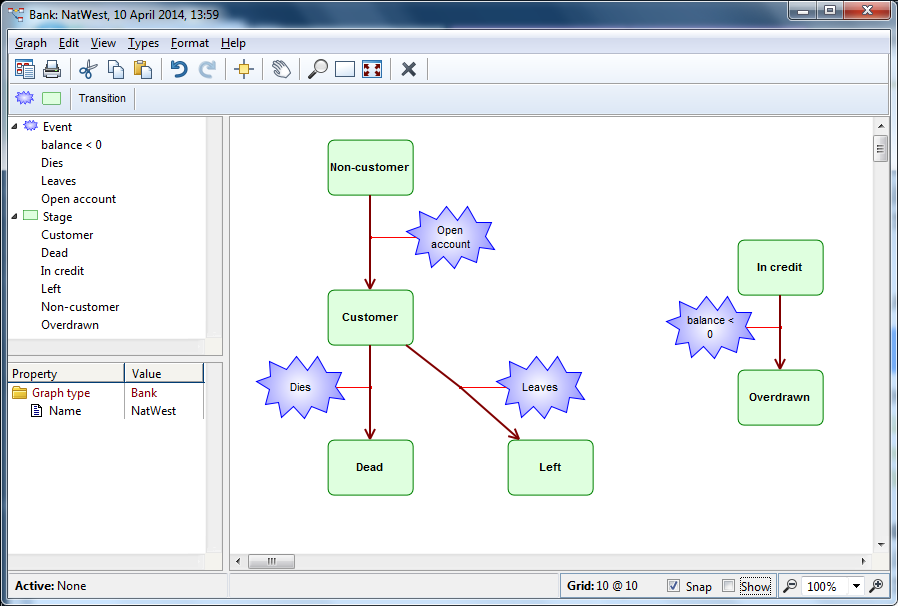Collapse the Event tree node
The image size is (898, 606).
click(15, 127)
